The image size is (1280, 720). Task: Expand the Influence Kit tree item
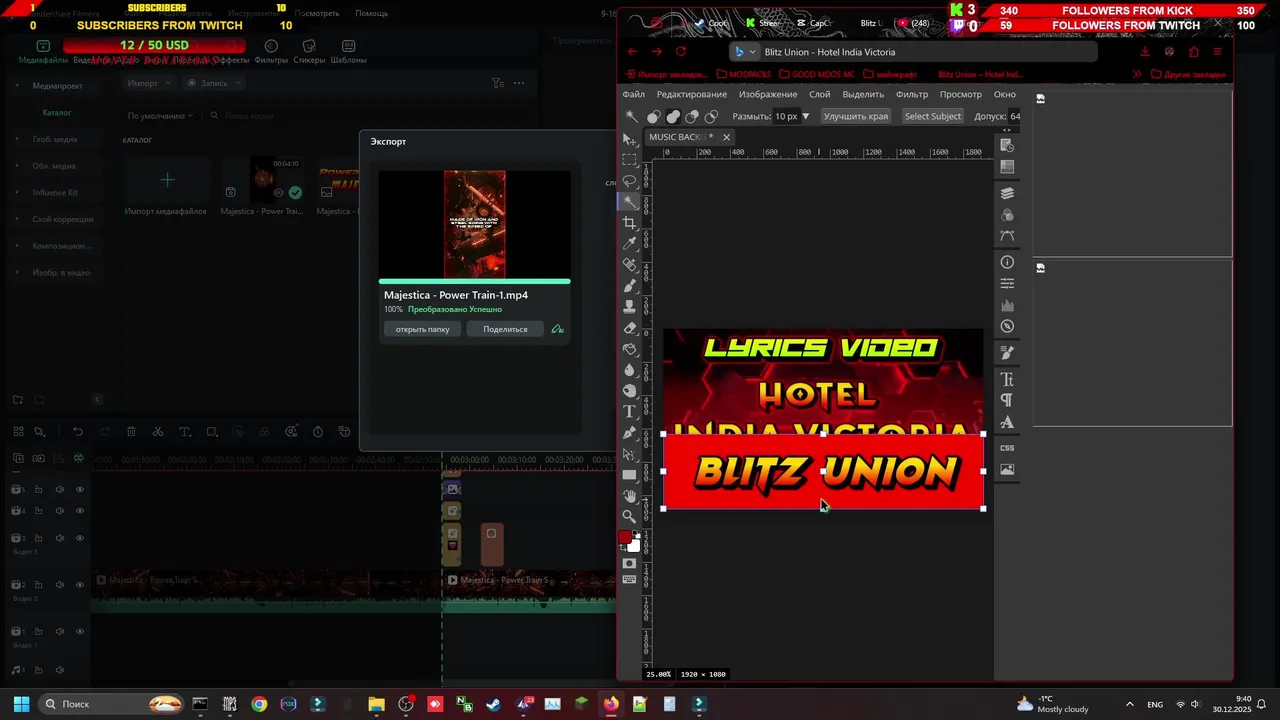tap(17, 192)
